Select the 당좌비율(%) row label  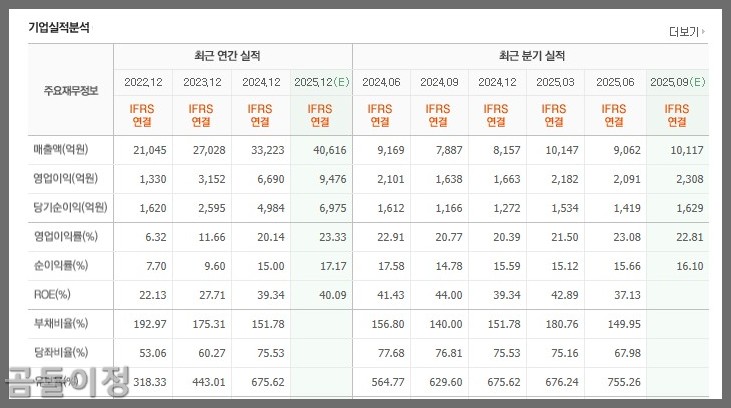pos(61,353)
